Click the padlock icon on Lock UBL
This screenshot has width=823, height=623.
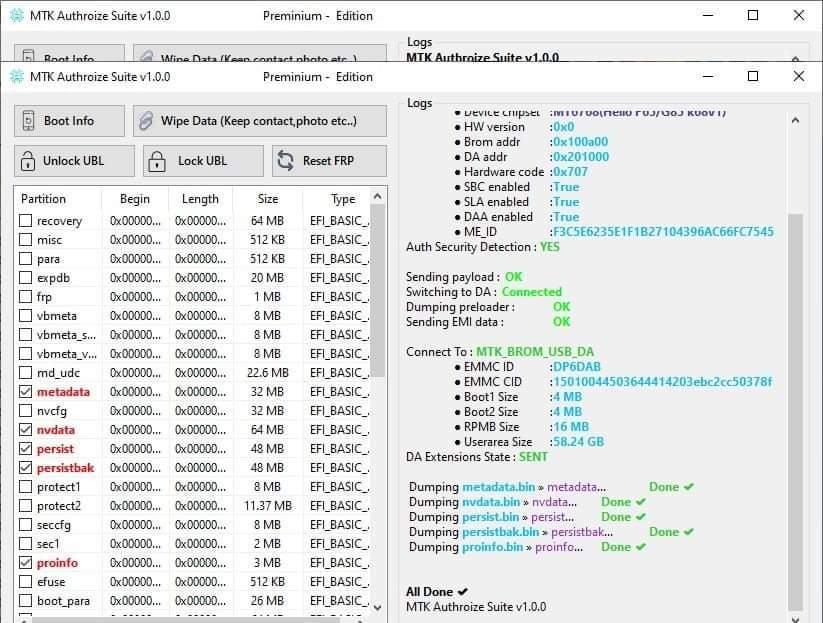pyautogui.click(x=157, y=161)
